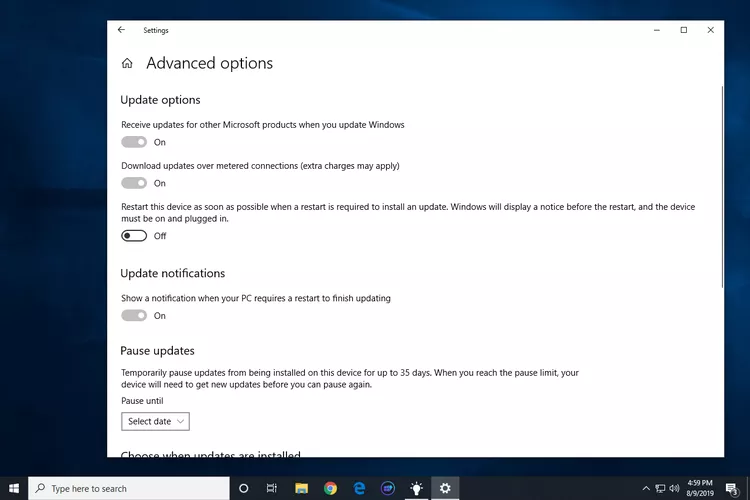Enable restart this device as soon as possible
The height and width of the screenshot is (500, 750).
134,236
